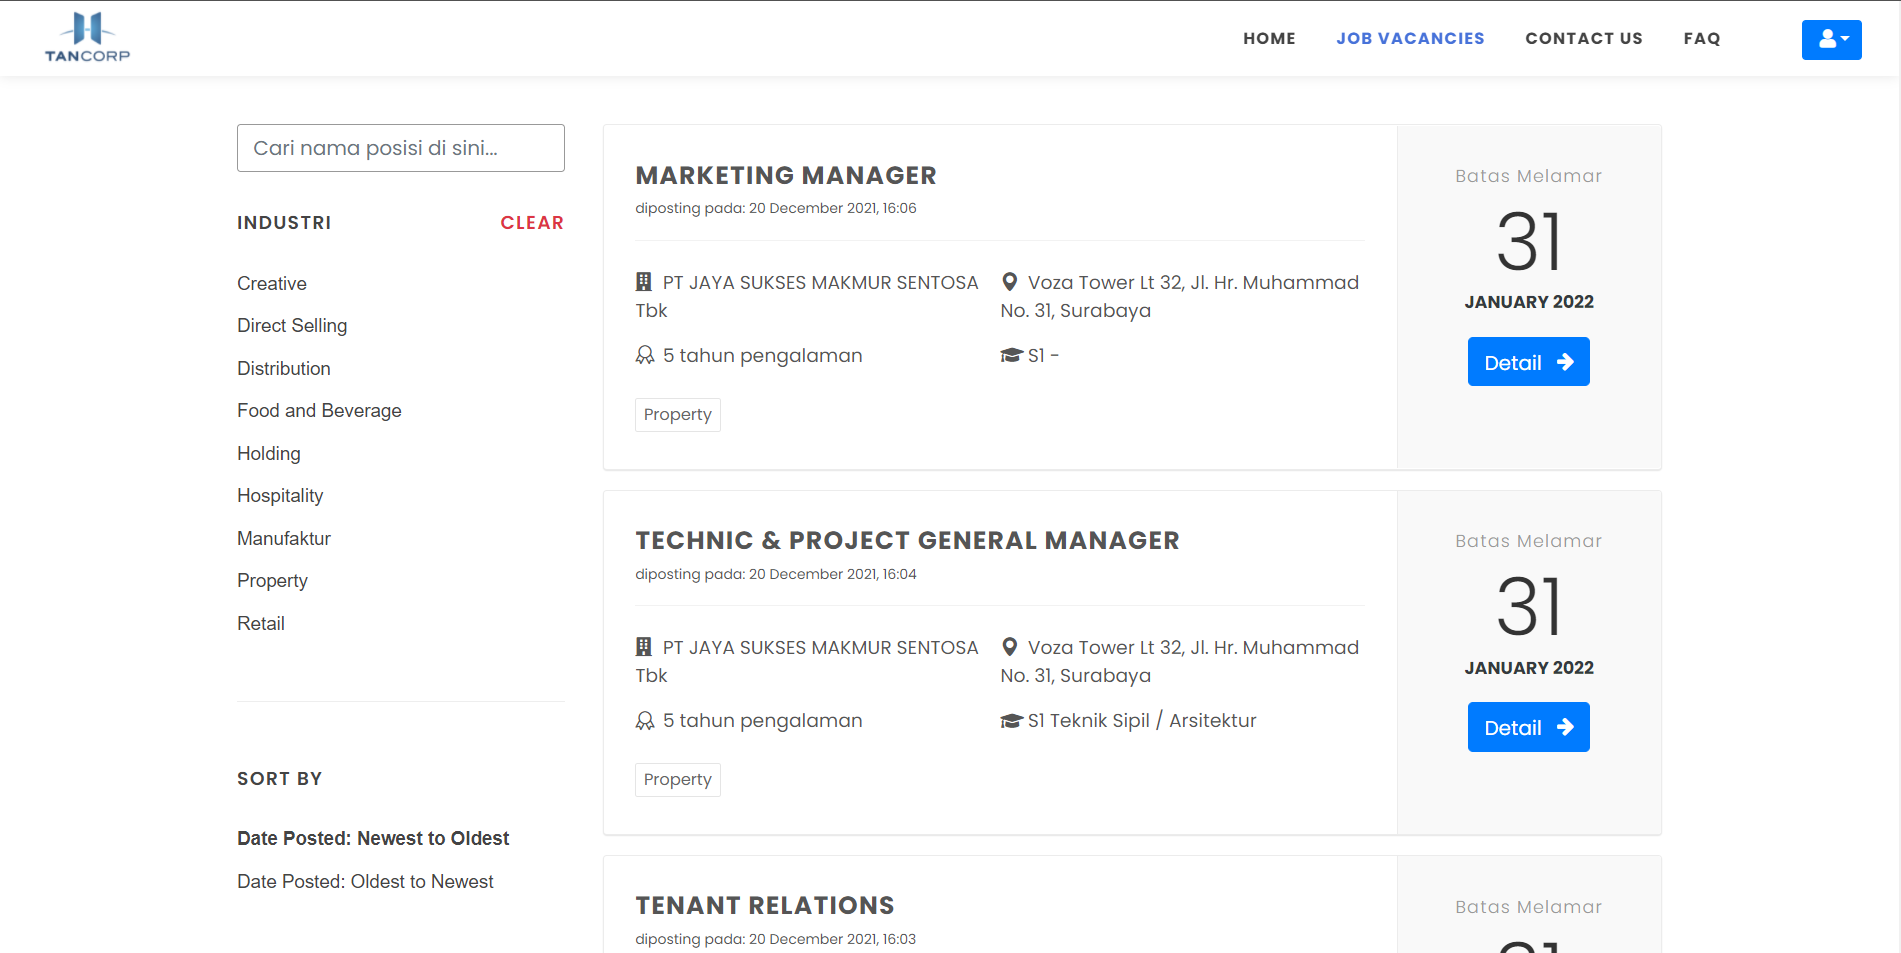Click the location pin for Technic Project listing

pos(1010,647)
